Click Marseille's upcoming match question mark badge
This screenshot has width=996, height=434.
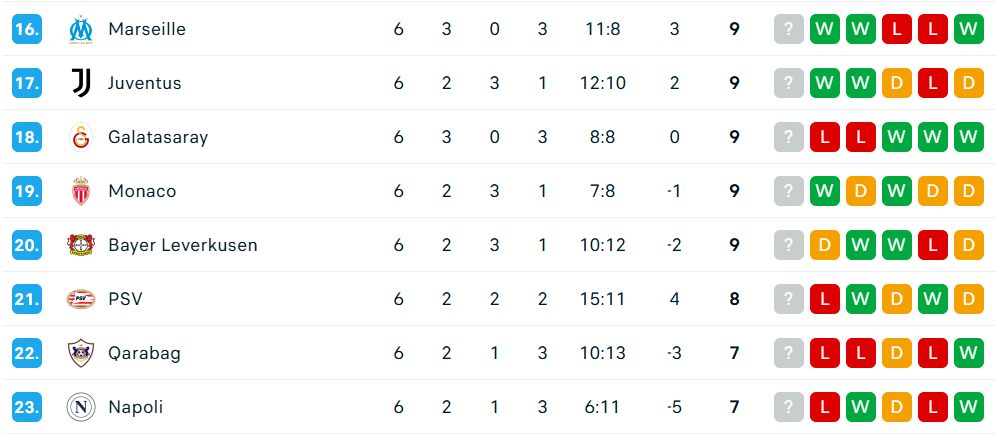789,29
